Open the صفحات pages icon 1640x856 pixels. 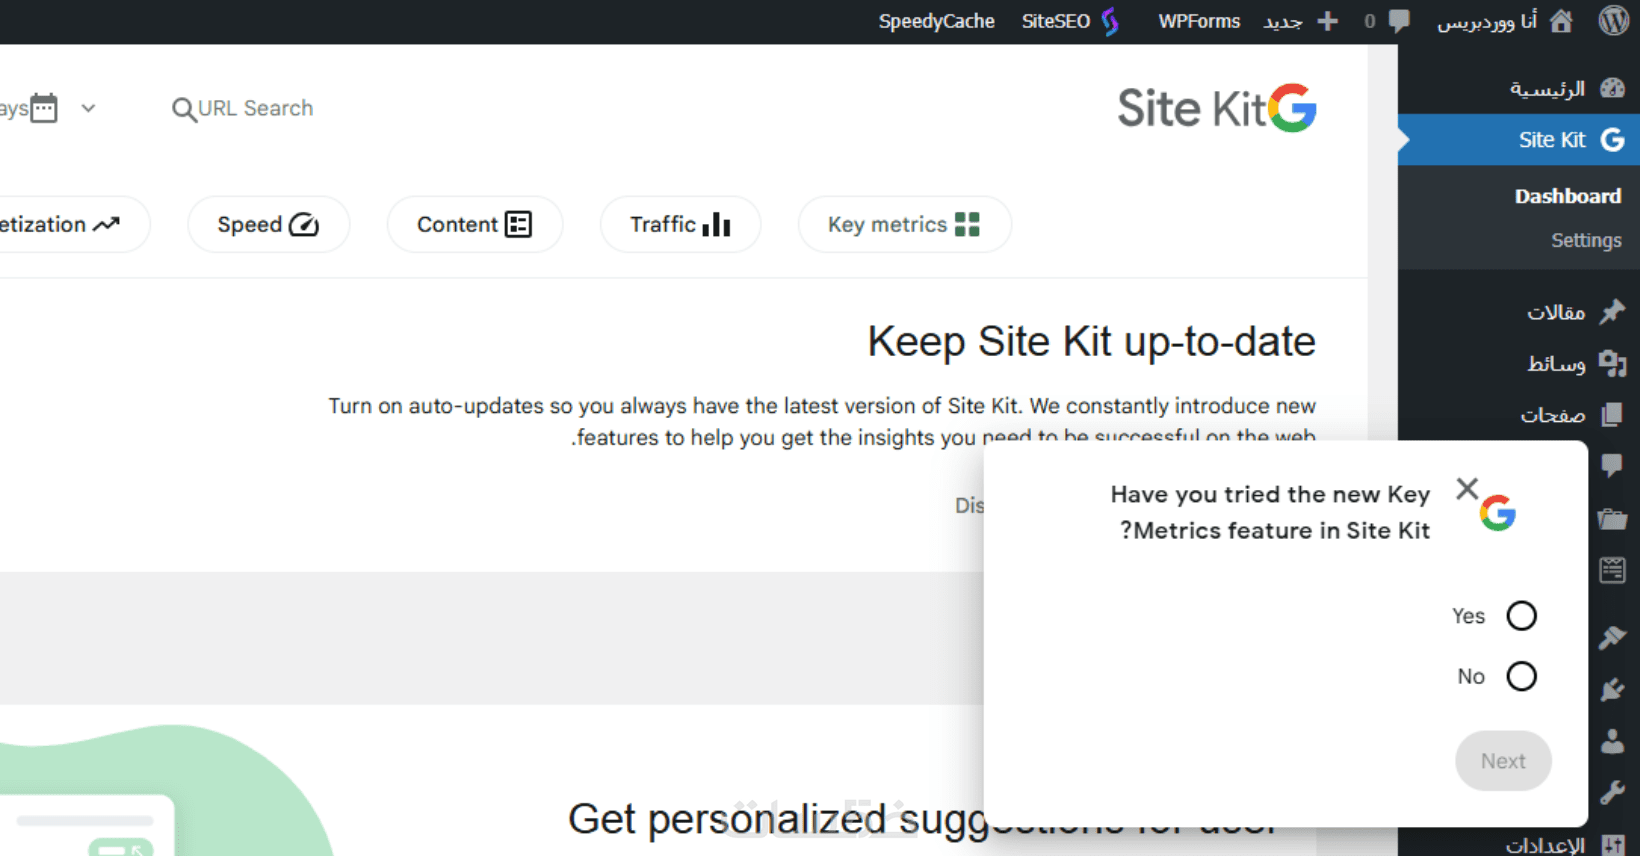coord(1612,414)
